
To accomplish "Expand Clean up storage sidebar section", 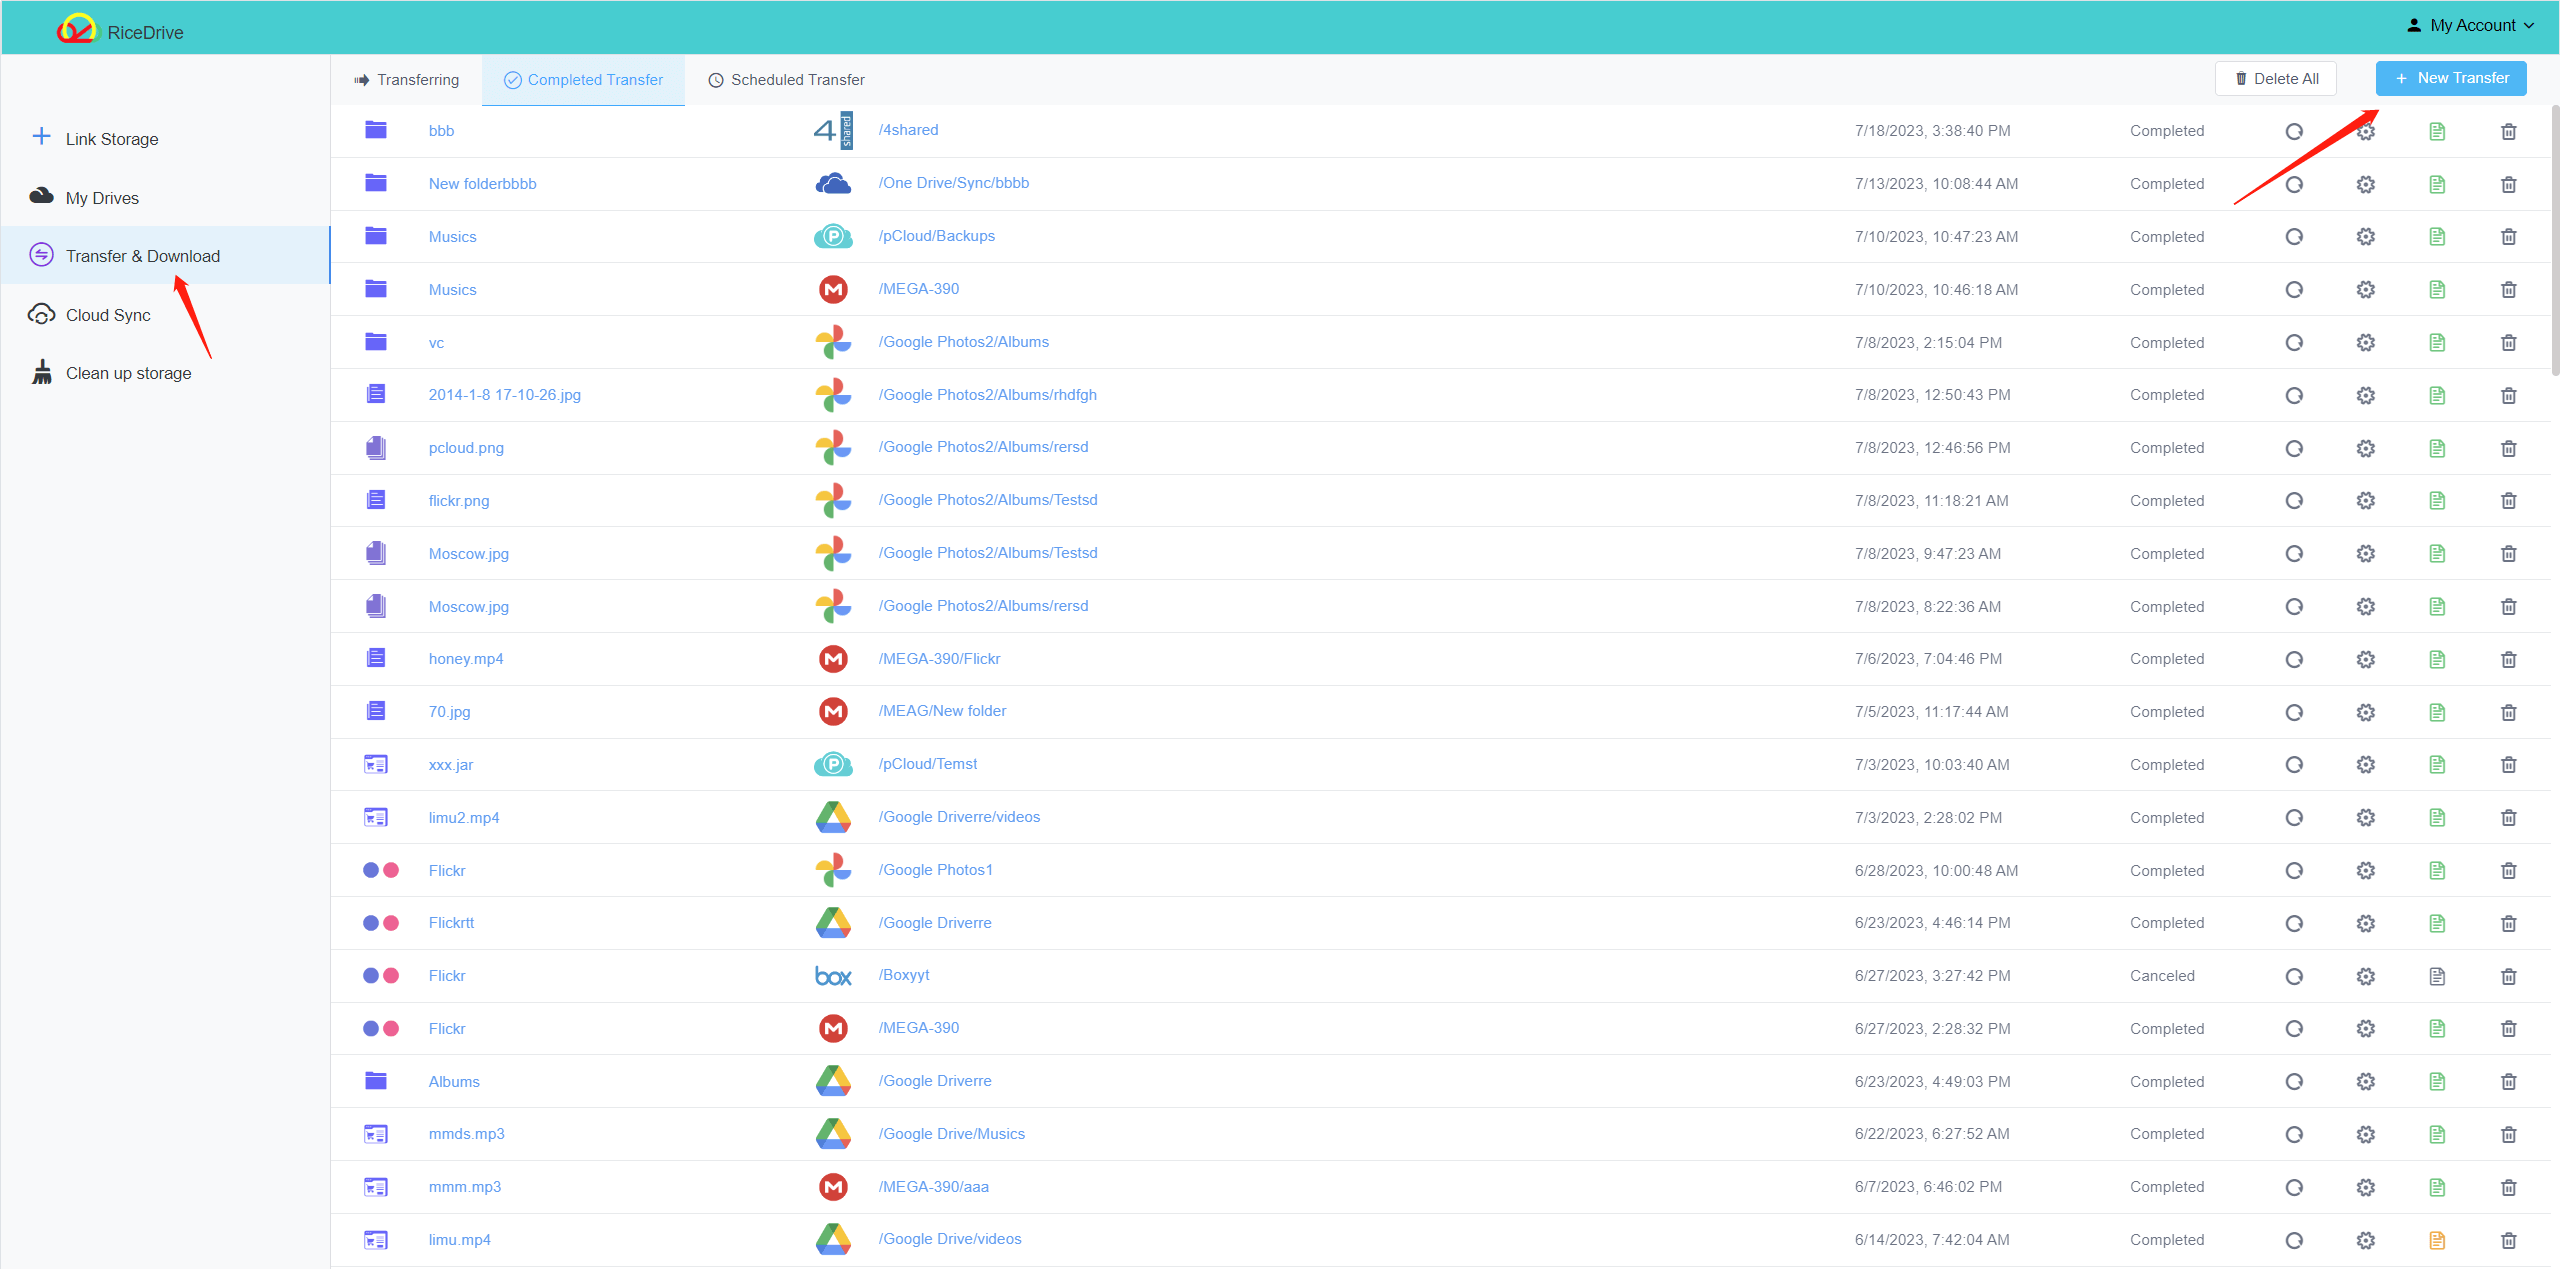I will click(127, 372).
